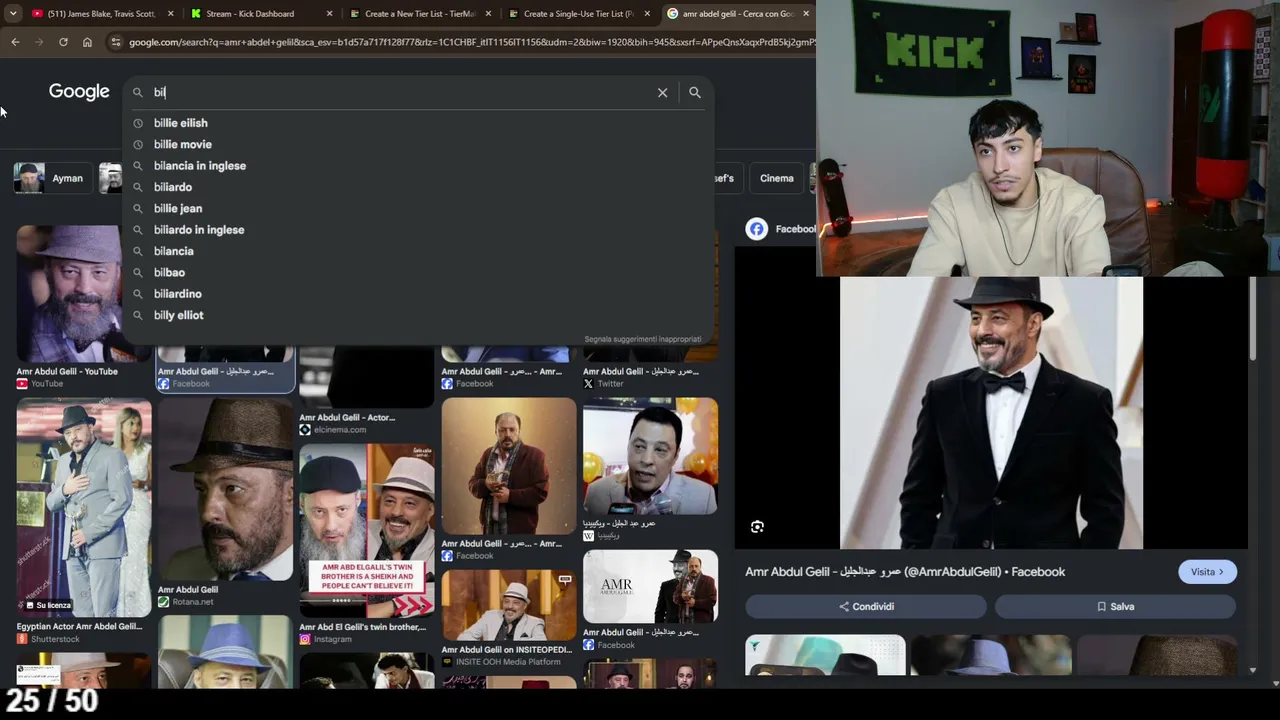
Task: Click the Facebook source icon above the preview
Action: click(757, 229)
